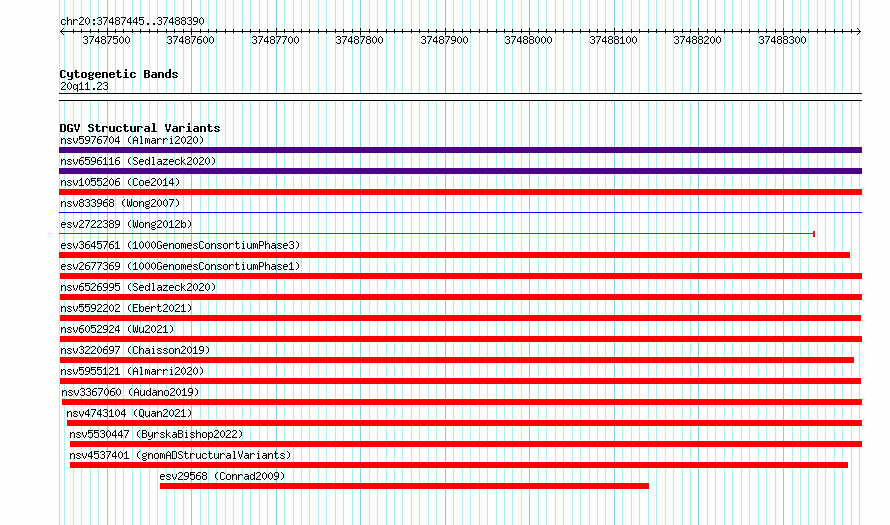
Task: Click the nsv3220697 red variant bar
Action: point(456,360)
